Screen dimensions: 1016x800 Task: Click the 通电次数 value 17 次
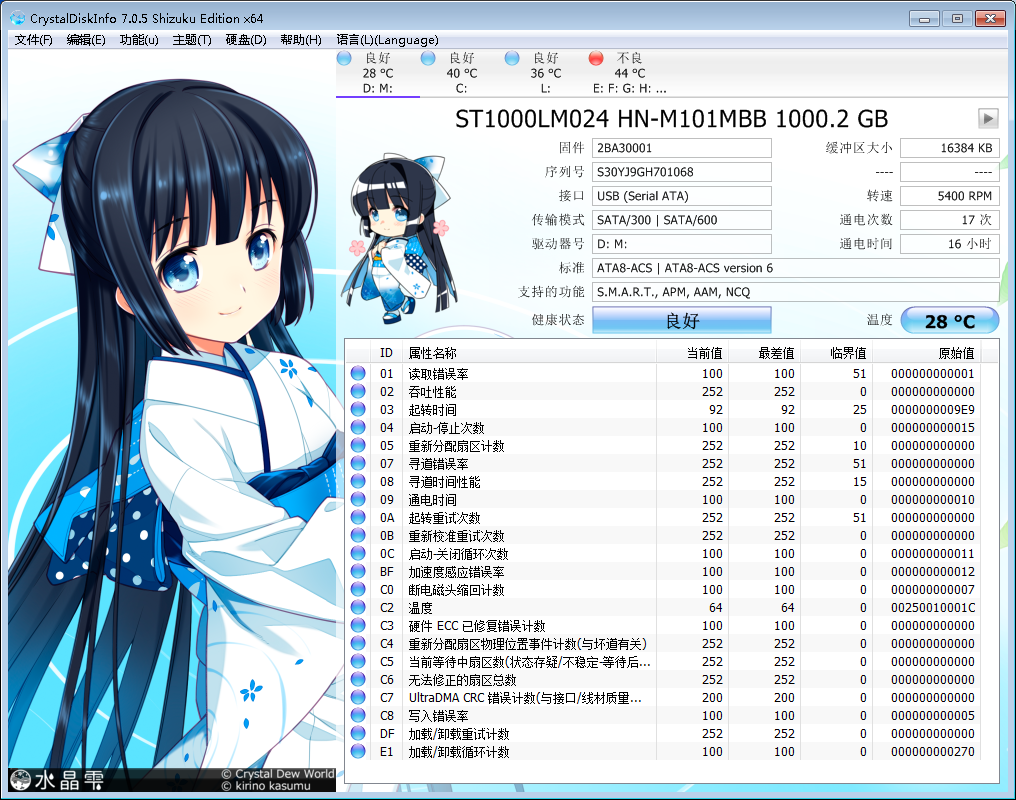coord(950,220)
